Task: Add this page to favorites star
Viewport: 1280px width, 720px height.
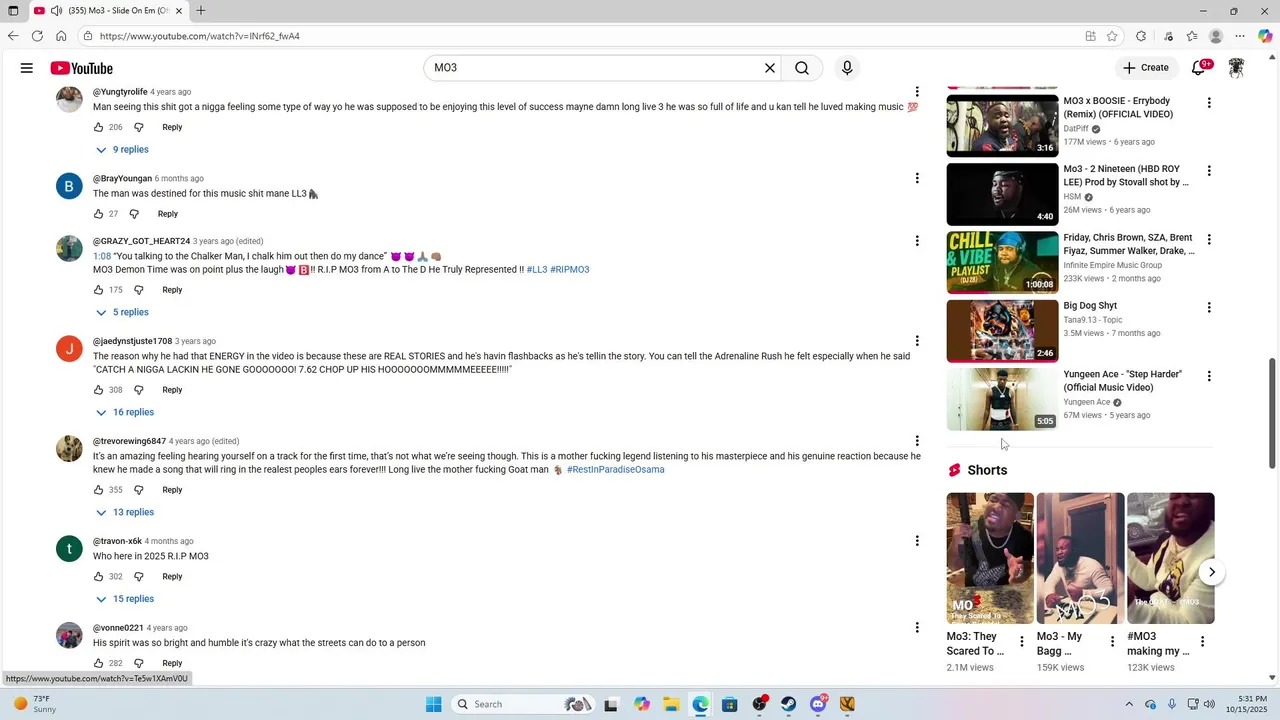Action: tap(1112, 36)
